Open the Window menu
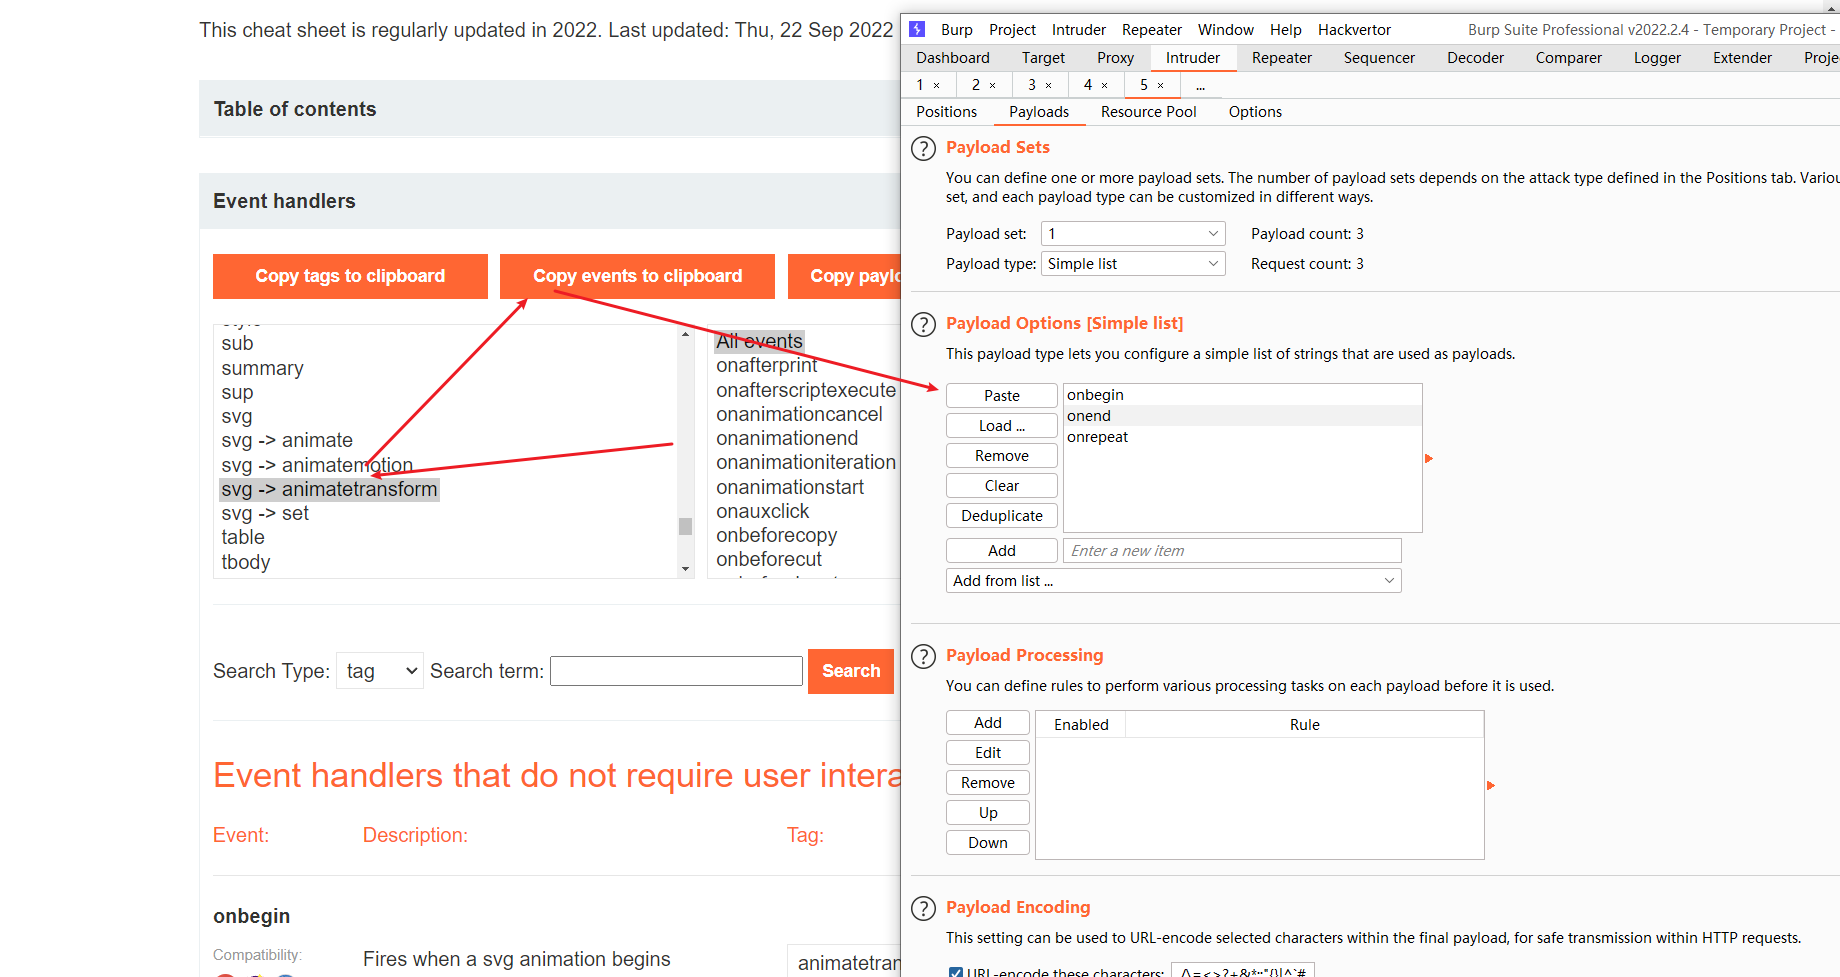1840x977 pixels. point(1225,30)
